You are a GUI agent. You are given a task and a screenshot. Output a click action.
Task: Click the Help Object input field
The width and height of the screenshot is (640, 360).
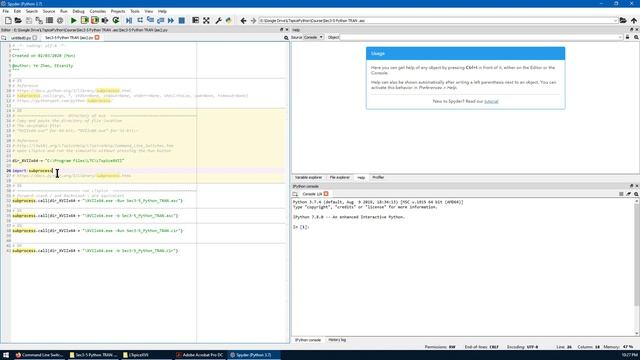(x=481, y=37)
